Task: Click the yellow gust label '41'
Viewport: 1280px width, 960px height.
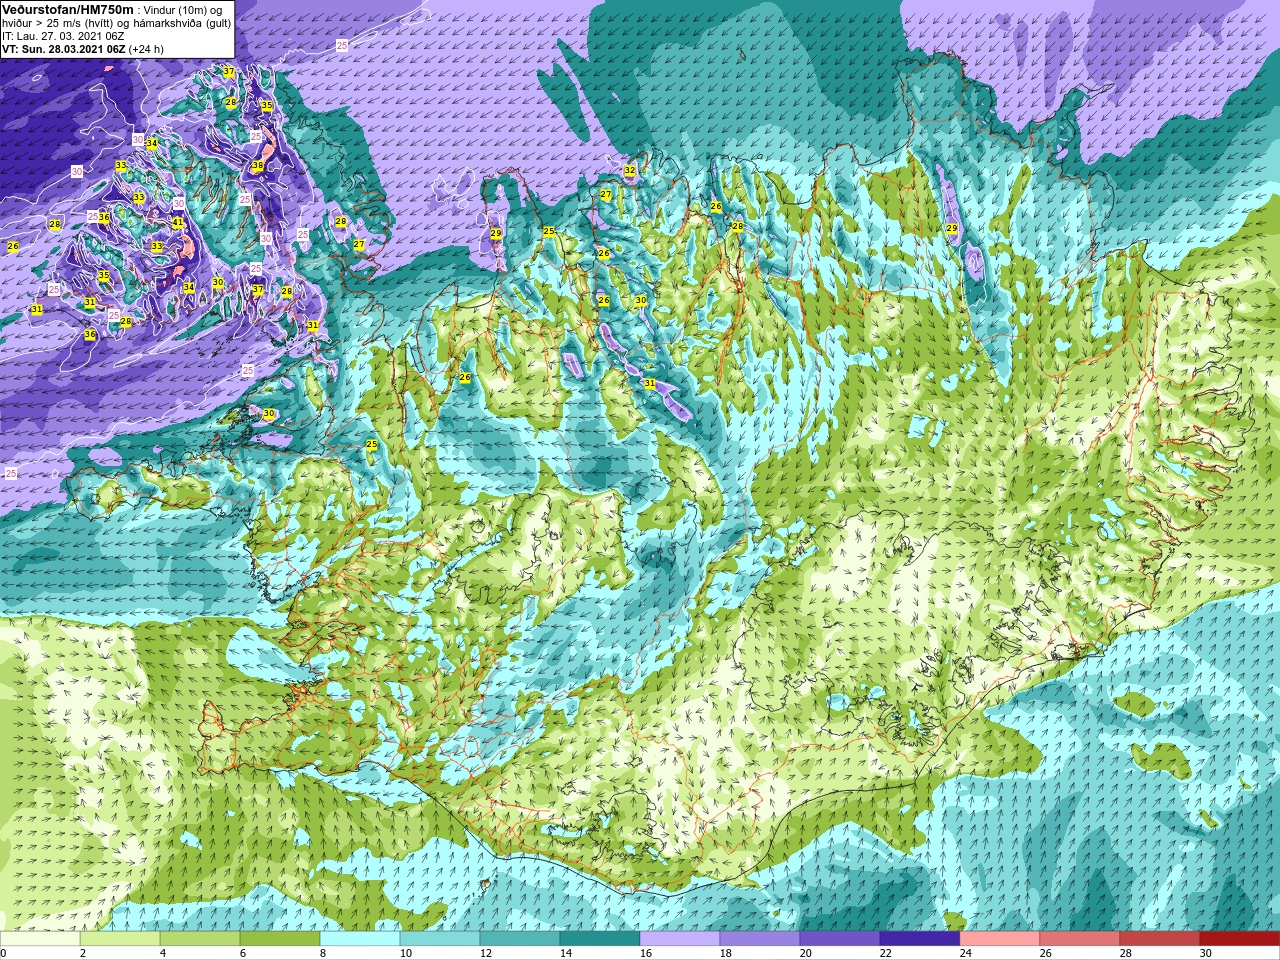Action: [178, 222]
